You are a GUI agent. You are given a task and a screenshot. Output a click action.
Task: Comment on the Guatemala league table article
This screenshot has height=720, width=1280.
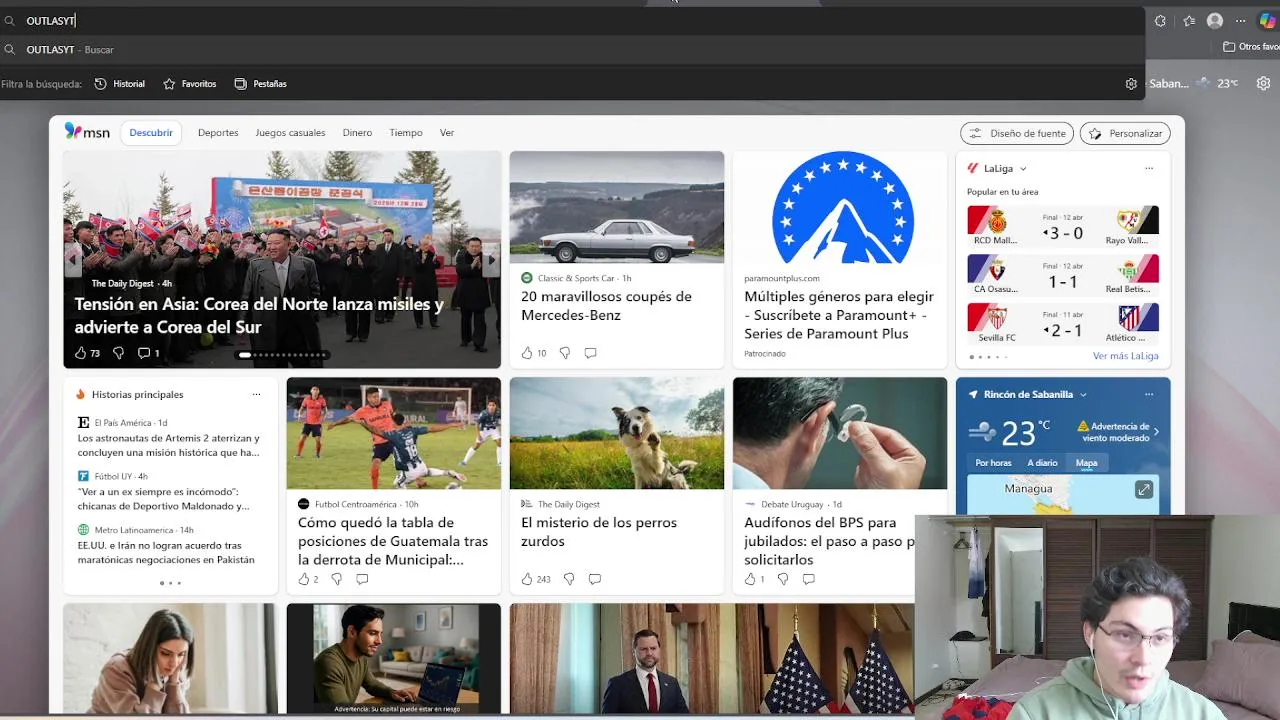tap(362, 579)
